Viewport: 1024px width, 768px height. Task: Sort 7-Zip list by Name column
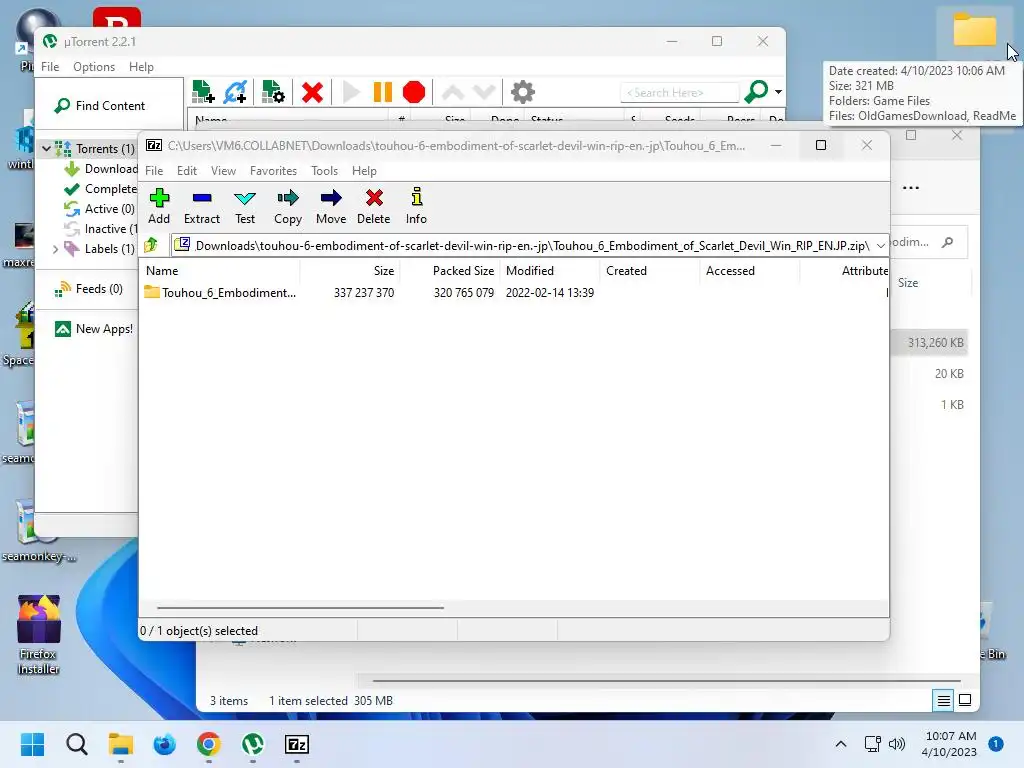tap(220, 270)
